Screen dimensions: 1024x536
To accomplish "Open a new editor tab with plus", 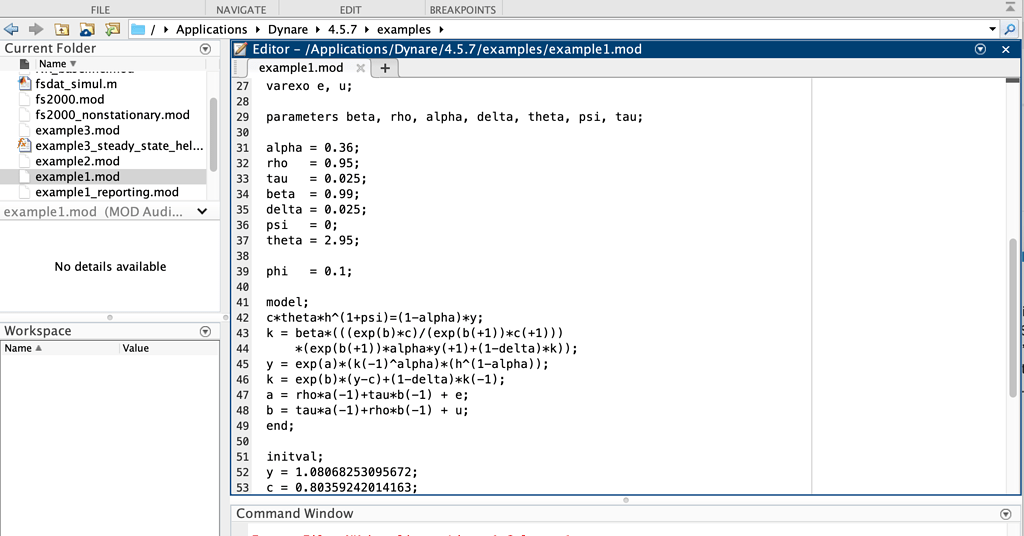I will tap(384, 68).
